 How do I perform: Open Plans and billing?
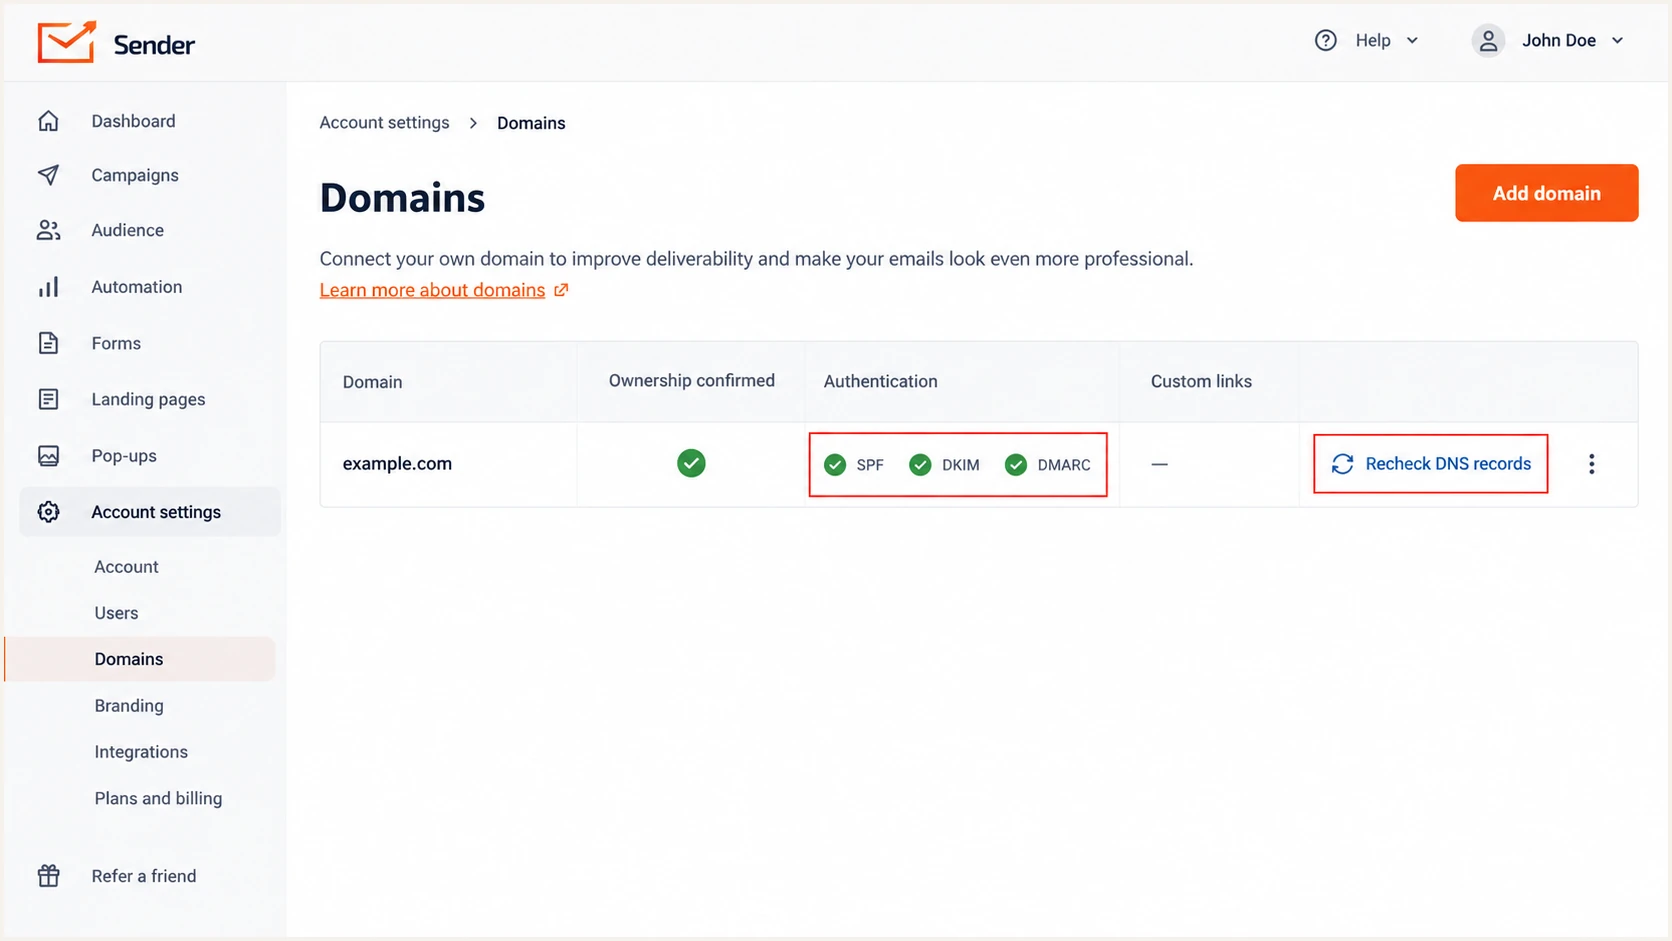158,798
